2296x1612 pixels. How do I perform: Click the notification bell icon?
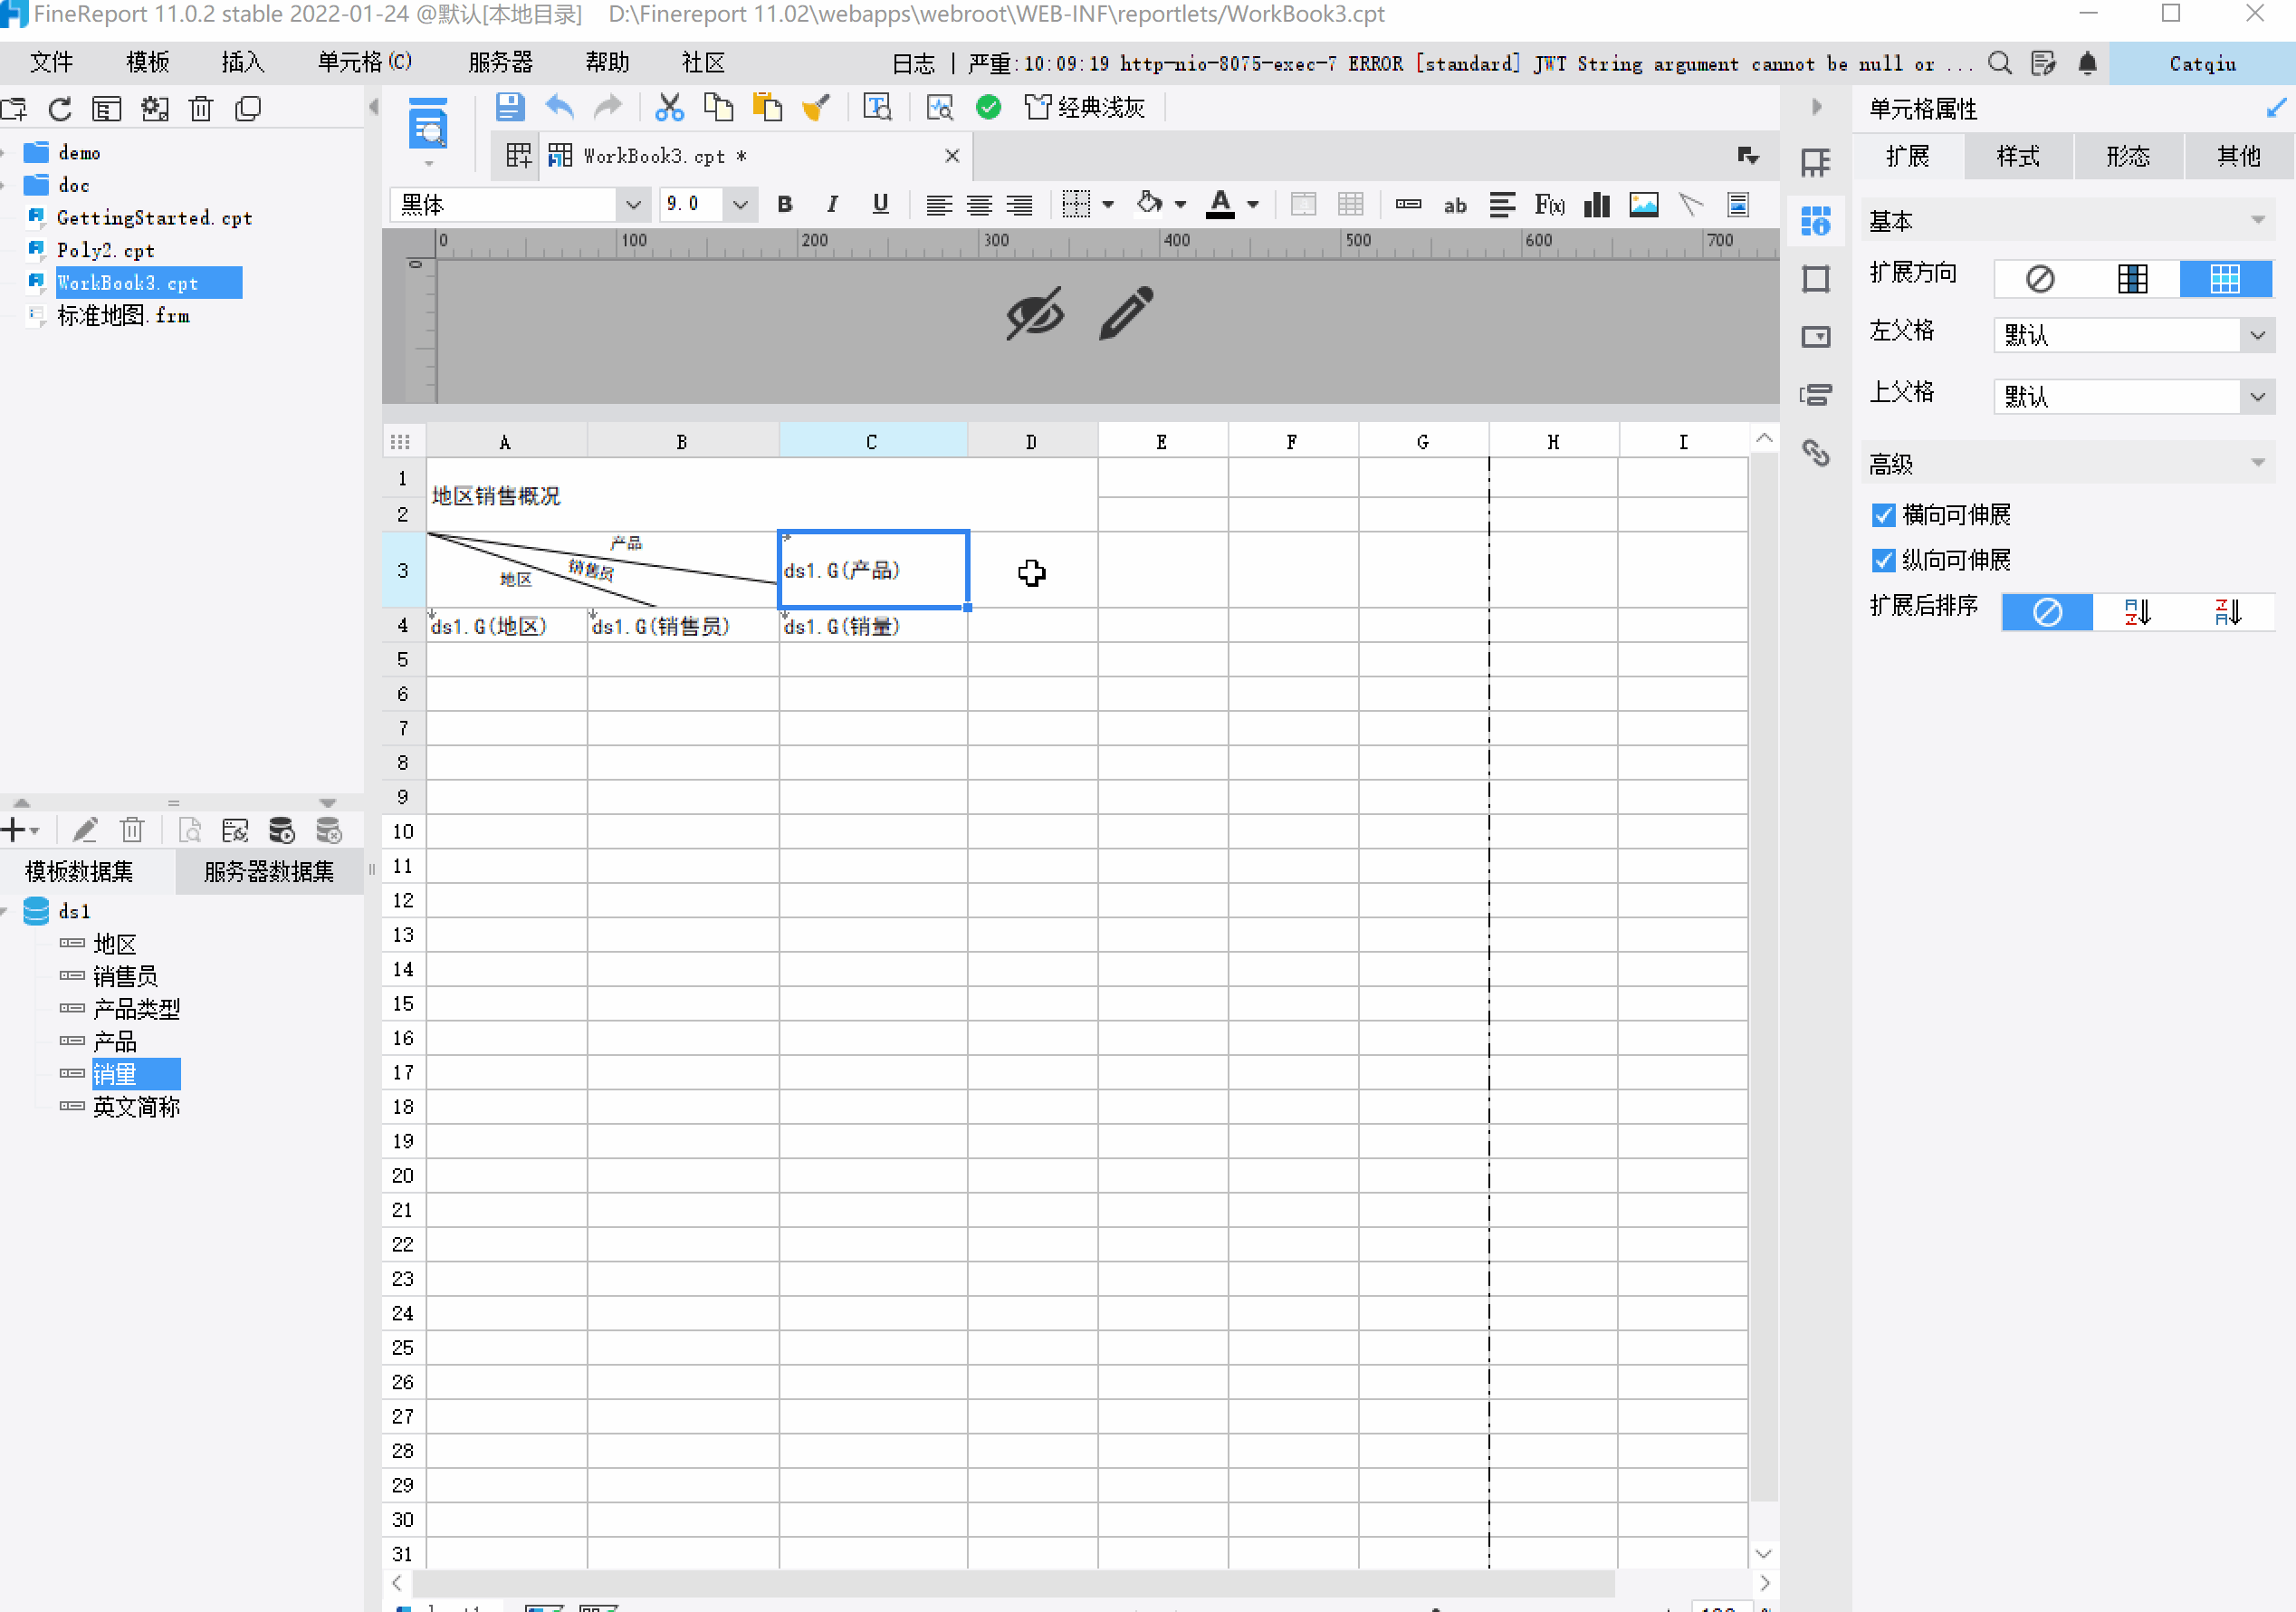(x=2087, y=64)
